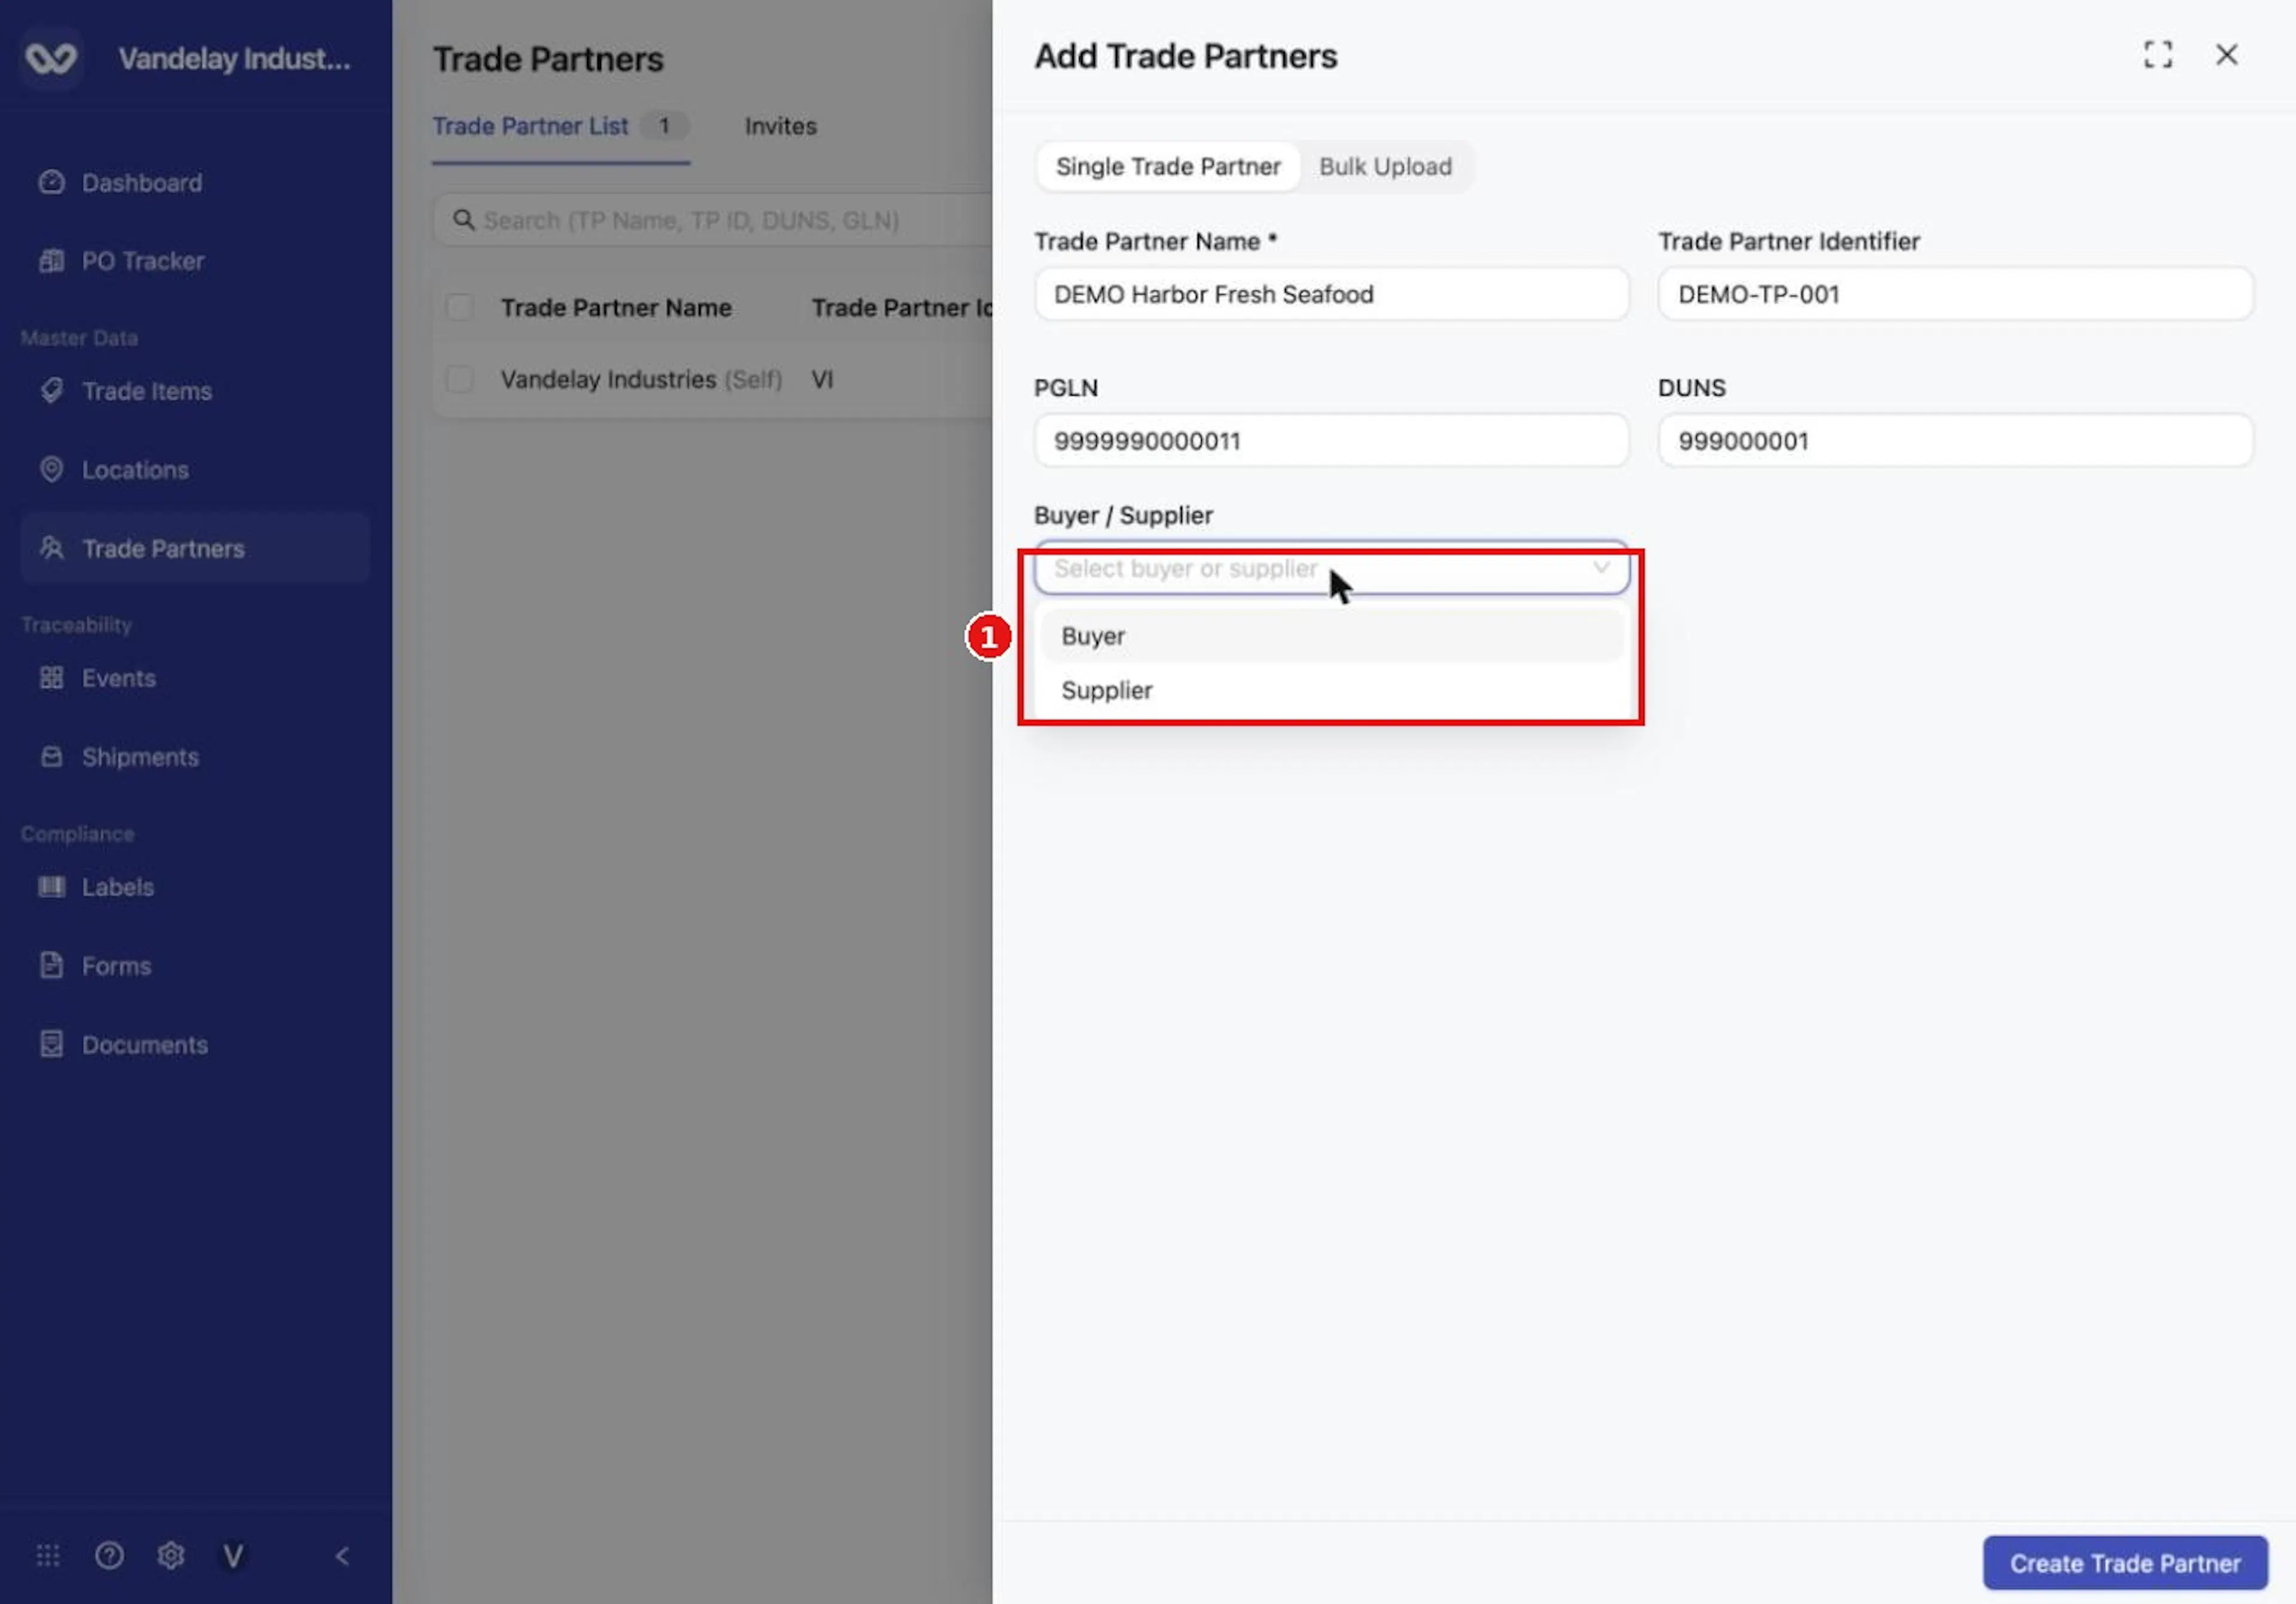
Task: Collapse the sidebar with the chevron arrow
Action: pos(342,1556)
